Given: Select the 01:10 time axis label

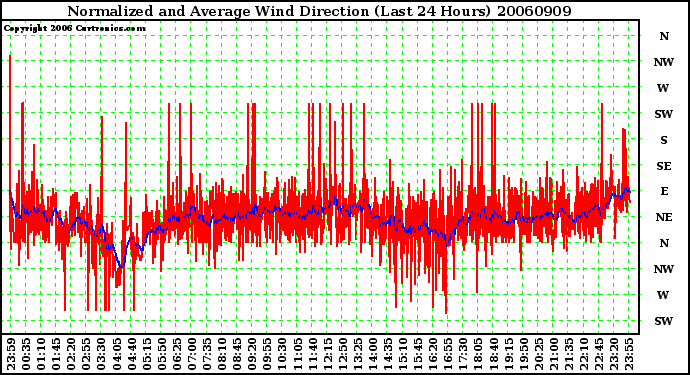Looking at the screenshot, I should coord(41,354).
